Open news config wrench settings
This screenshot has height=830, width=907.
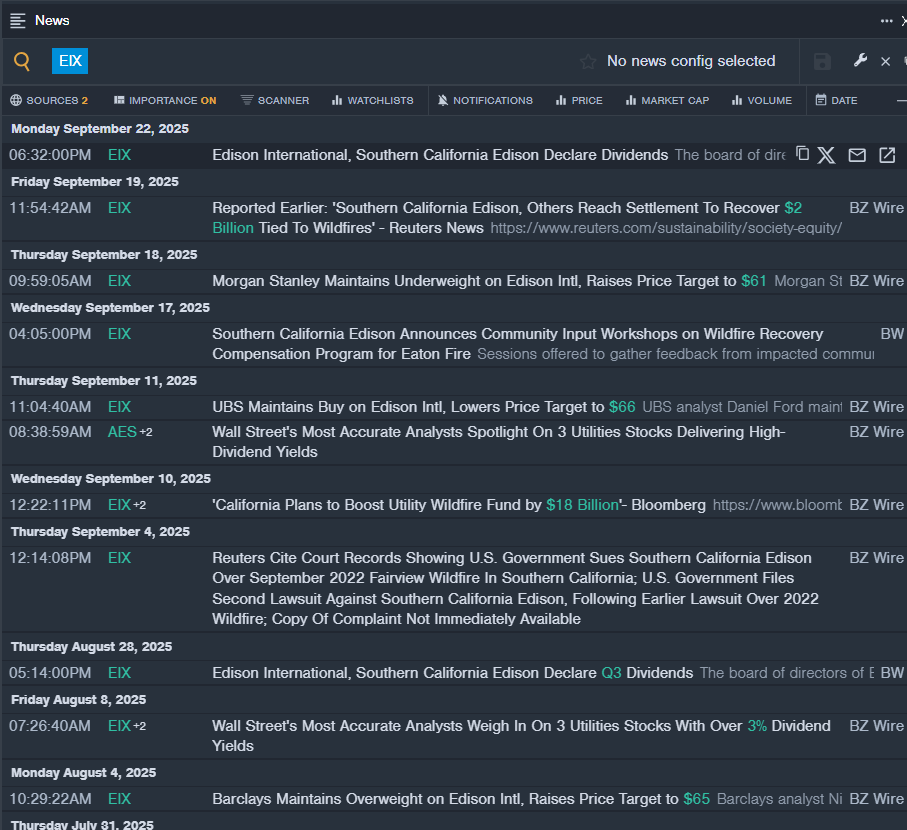coord(860,61)
